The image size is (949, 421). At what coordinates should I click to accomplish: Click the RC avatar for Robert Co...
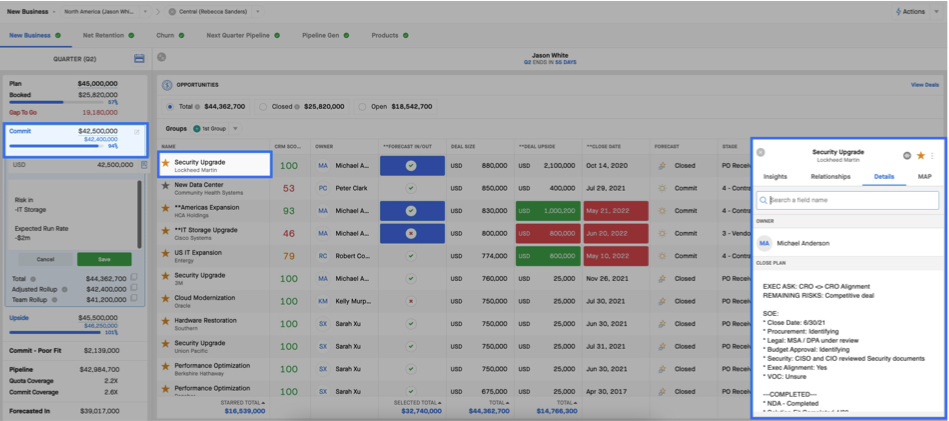click(x=323, y=256)
